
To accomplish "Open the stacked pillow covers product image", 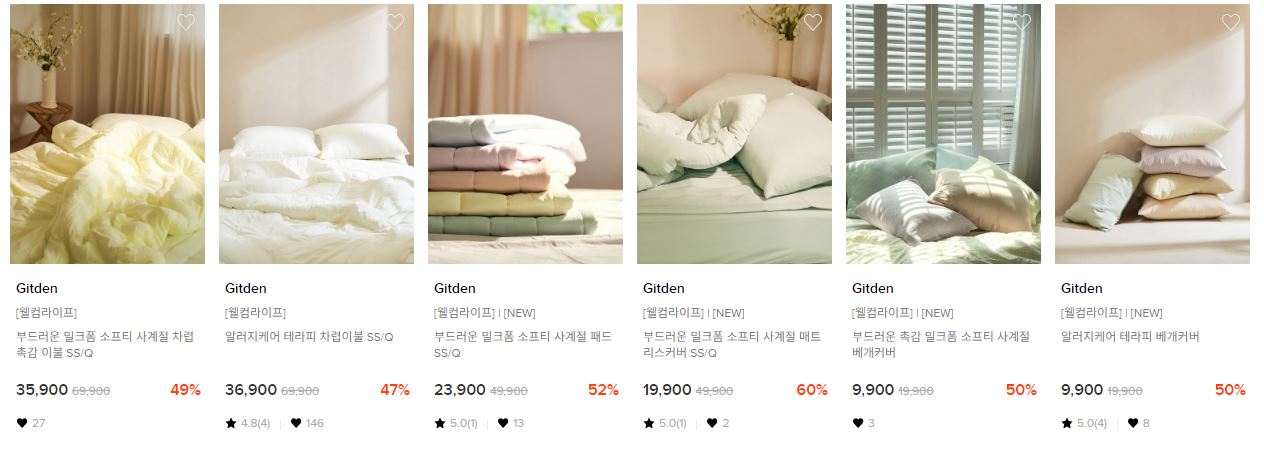I will 1152,134.
